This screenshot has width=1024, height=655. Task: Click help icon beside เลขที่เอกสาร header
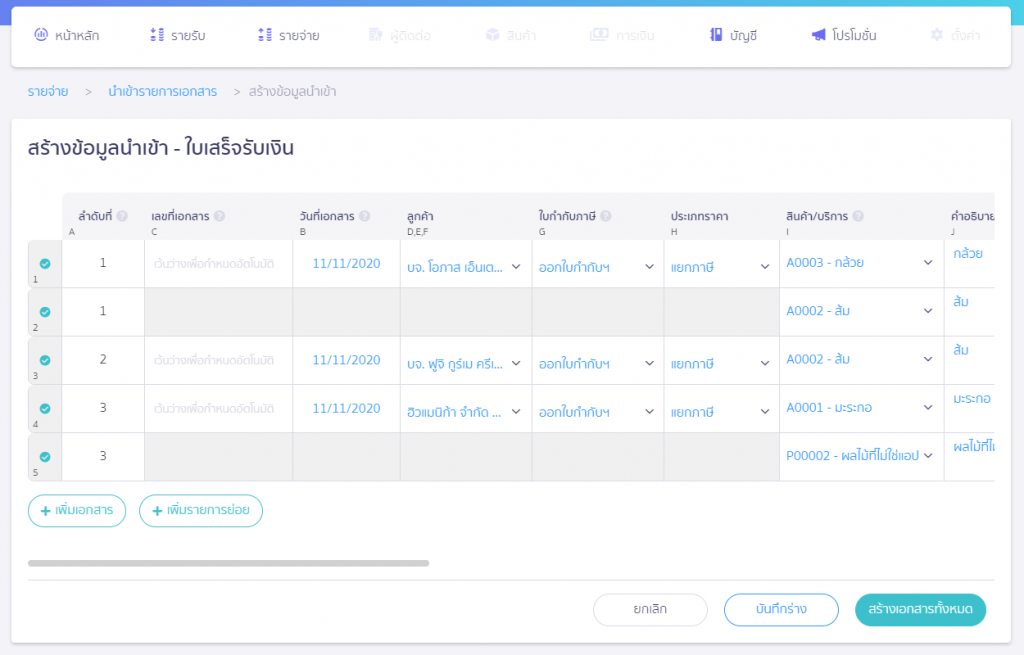(219, 216)
